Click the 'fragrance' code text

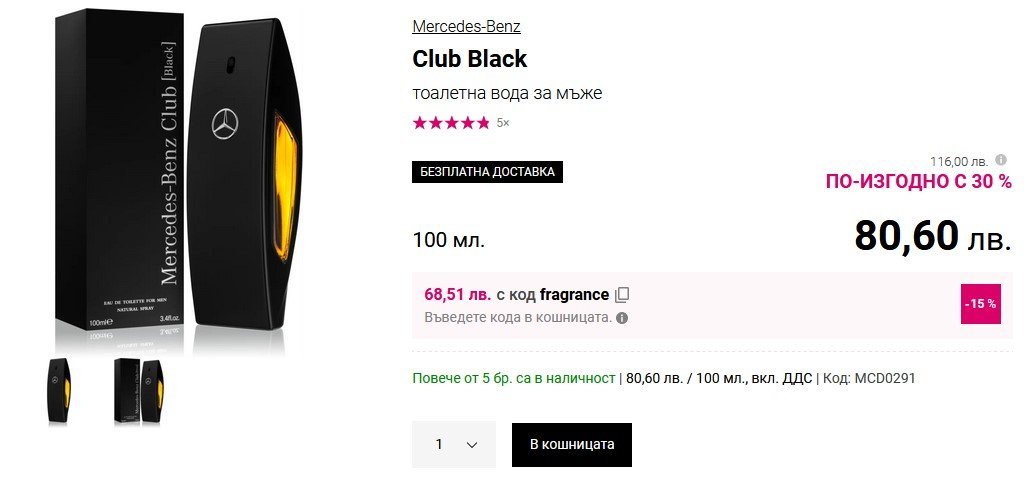coord(574,295)
